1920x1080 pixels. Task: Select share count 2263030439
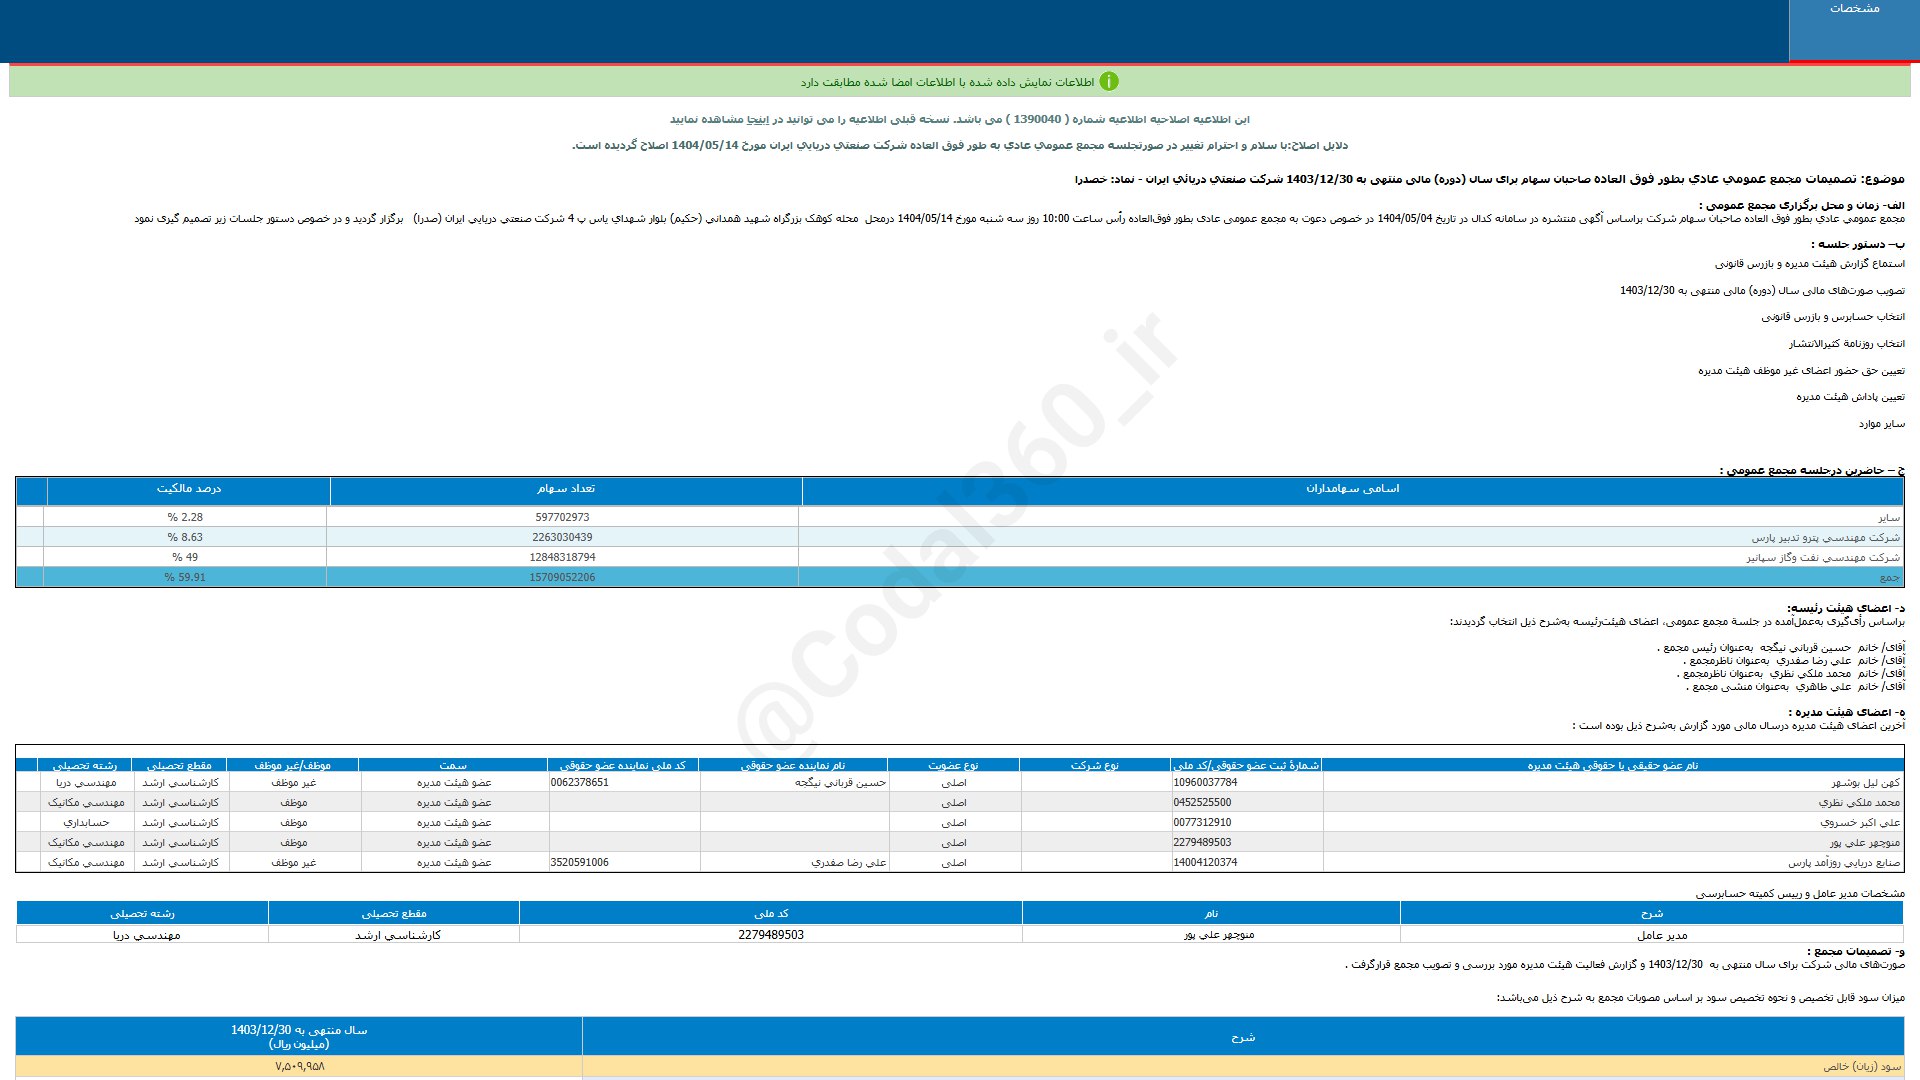click(x=562, y=538)
